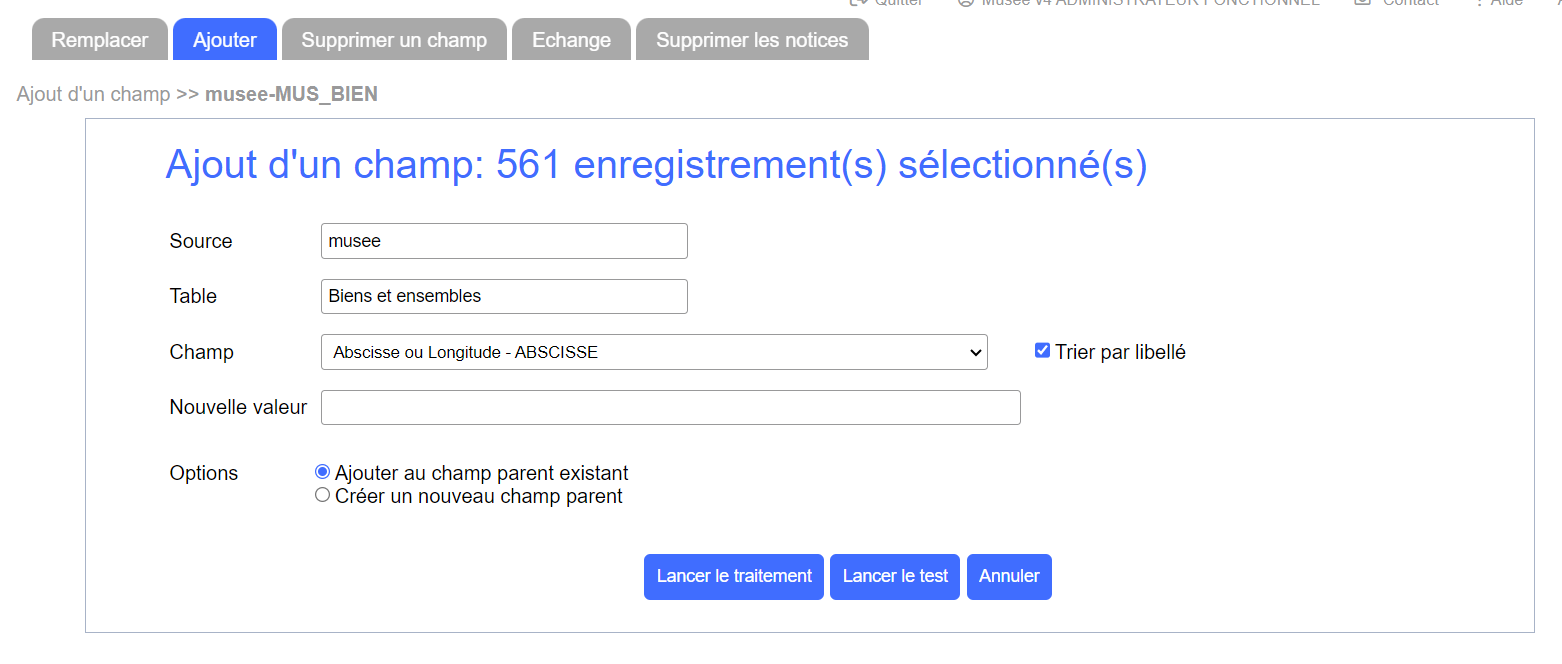Choose Créer un nouveau champ parent
The image size is (1562, 664).
tap(322, 495)
